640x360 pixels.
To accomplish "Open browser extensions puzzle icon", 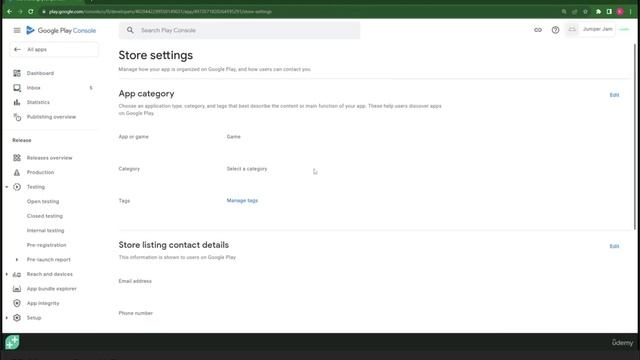I will 598,12.
